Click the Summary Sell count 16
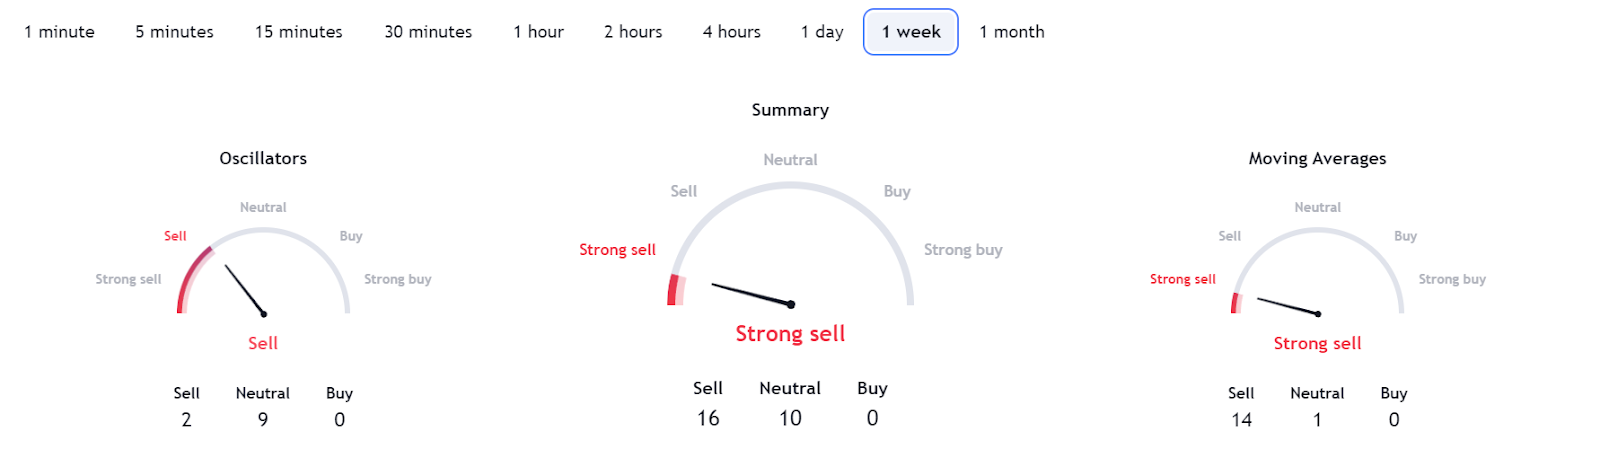Image resolution: width=1600 pixels, height=449 pixels. coord(708,418)
